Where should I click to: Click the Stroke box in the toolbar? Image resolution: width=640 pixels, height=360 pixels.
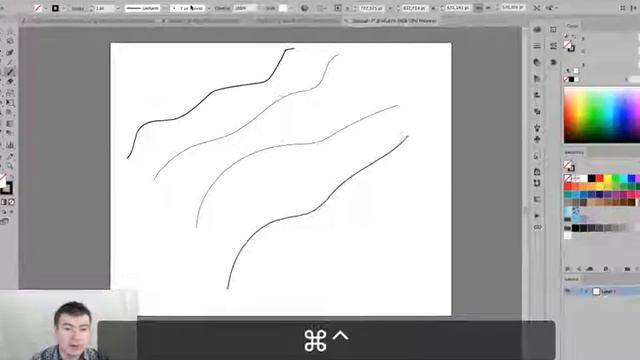tap(7, 188)
